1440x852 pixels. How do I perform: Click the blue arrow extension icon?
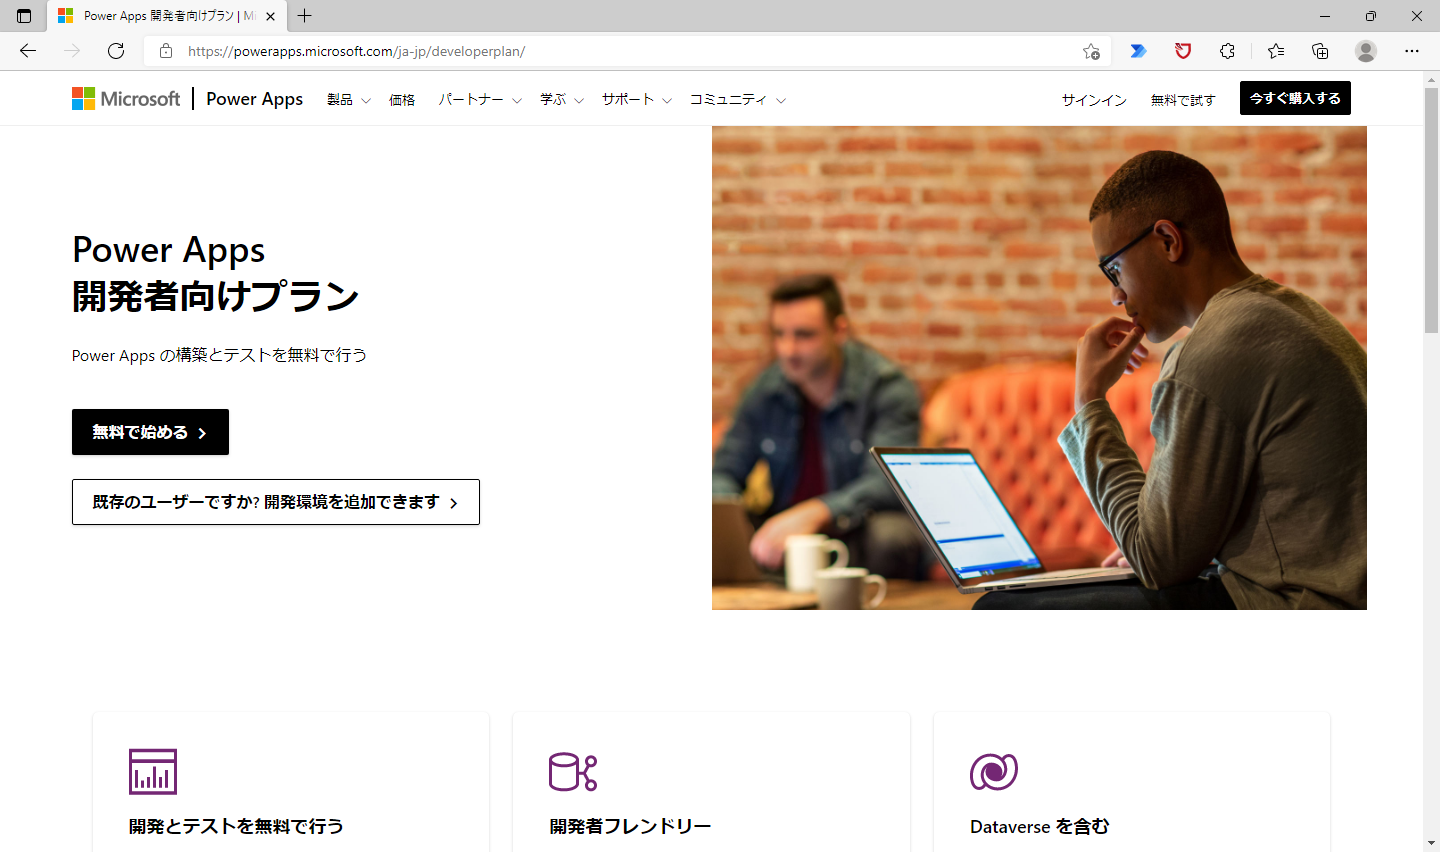click(x=1138, y=51)
